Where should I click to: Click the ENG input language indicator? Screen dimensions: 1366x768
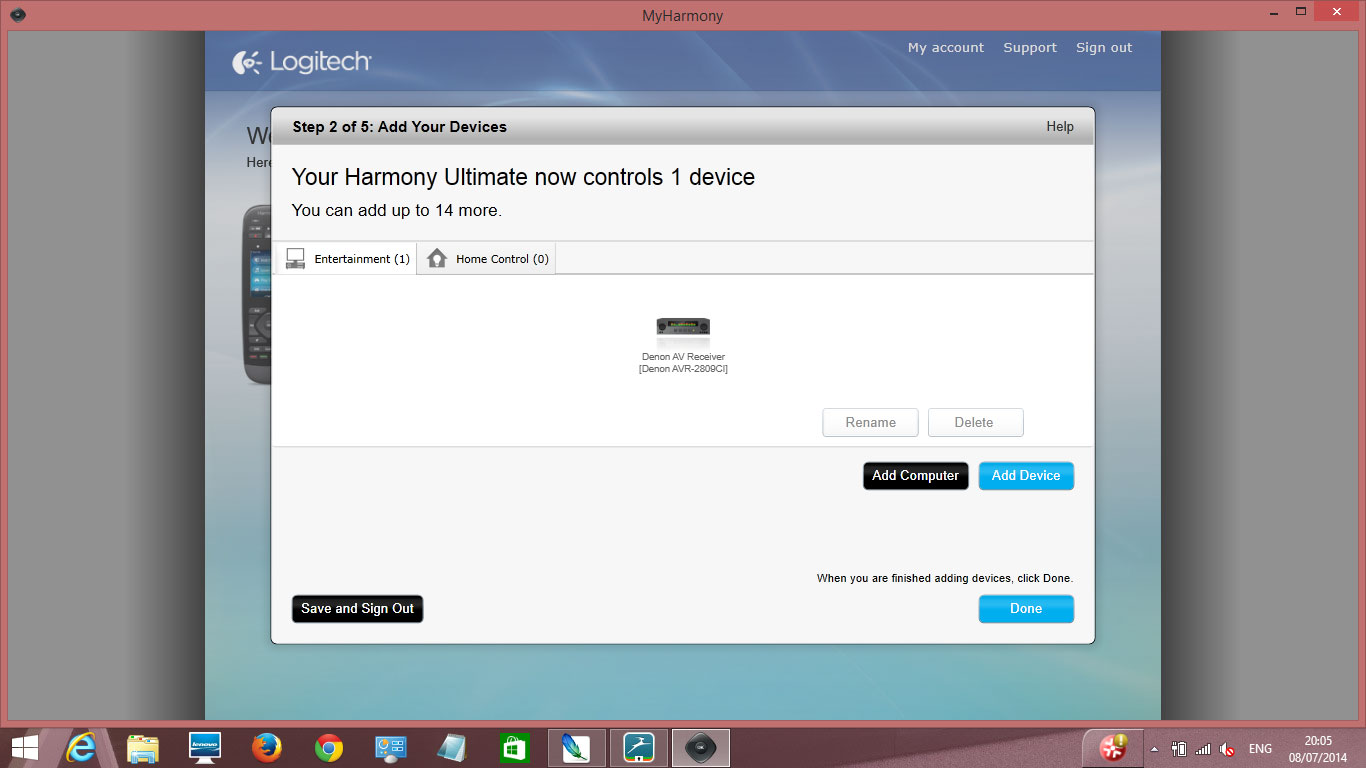tap(1260, 749)
